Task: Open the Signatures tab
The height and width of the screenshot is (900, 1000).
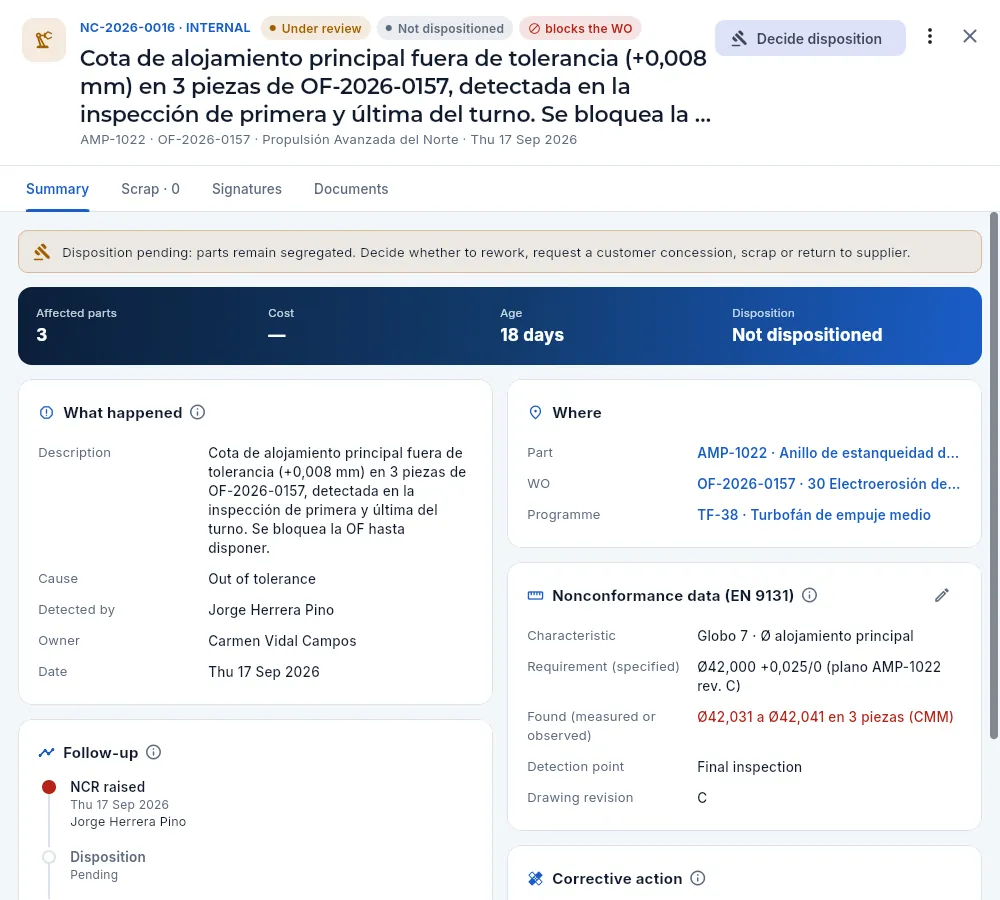Action: coord(247,189)
